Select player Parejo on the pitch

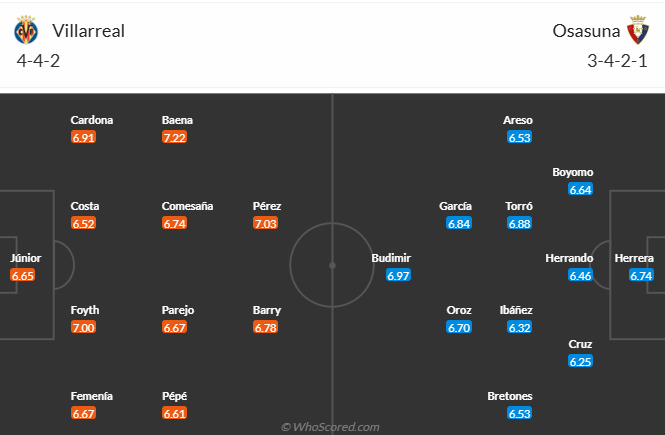coord(180,310)
